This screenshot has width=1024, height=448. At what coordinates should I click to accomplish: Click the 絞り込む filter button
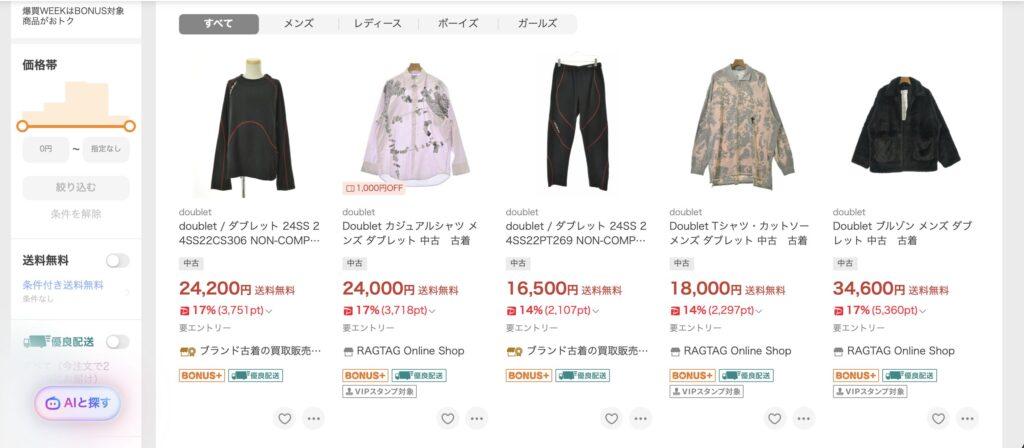tap(76, 187)
